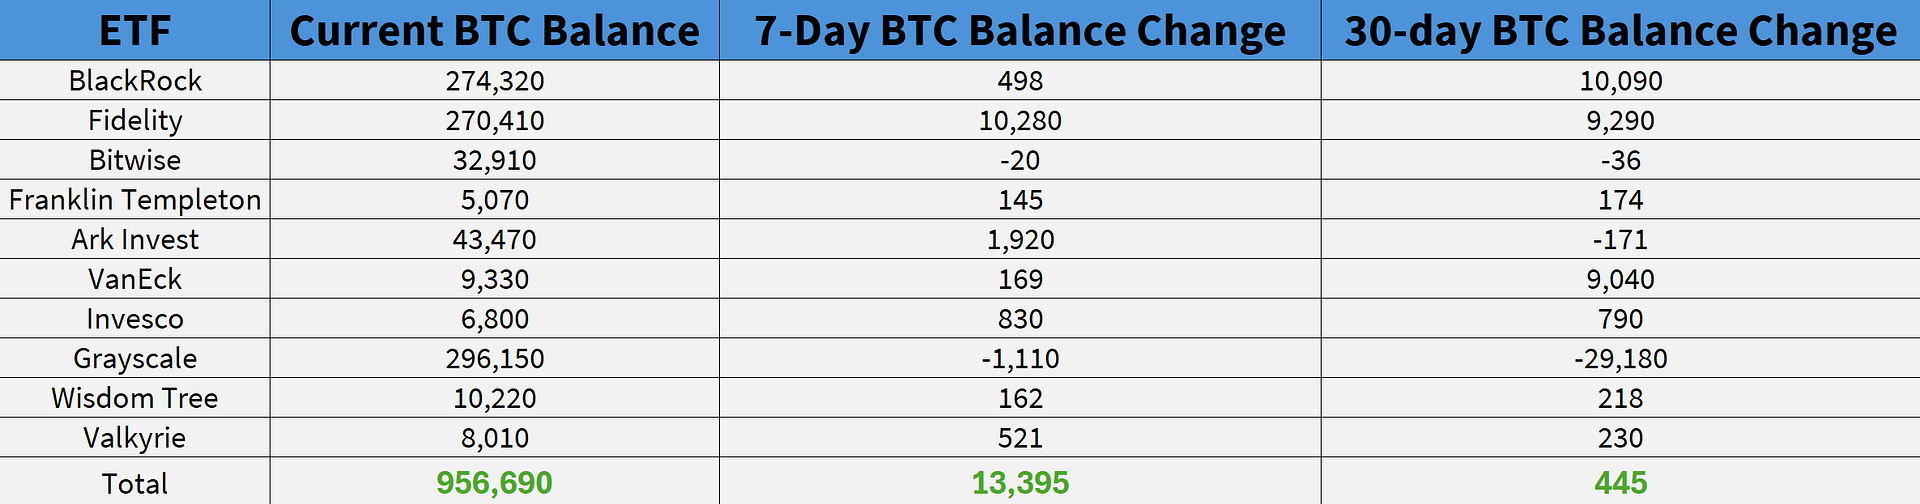Select the Wisdom Tree row label

tap(135, 398)
